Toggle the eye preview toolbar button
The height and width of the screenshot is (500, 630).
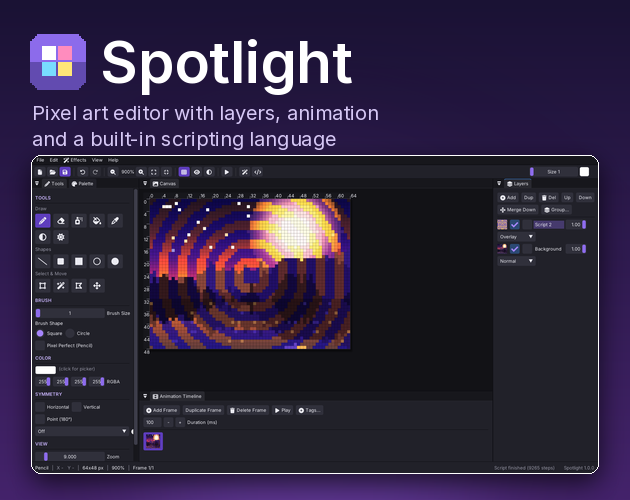(197, 172)
